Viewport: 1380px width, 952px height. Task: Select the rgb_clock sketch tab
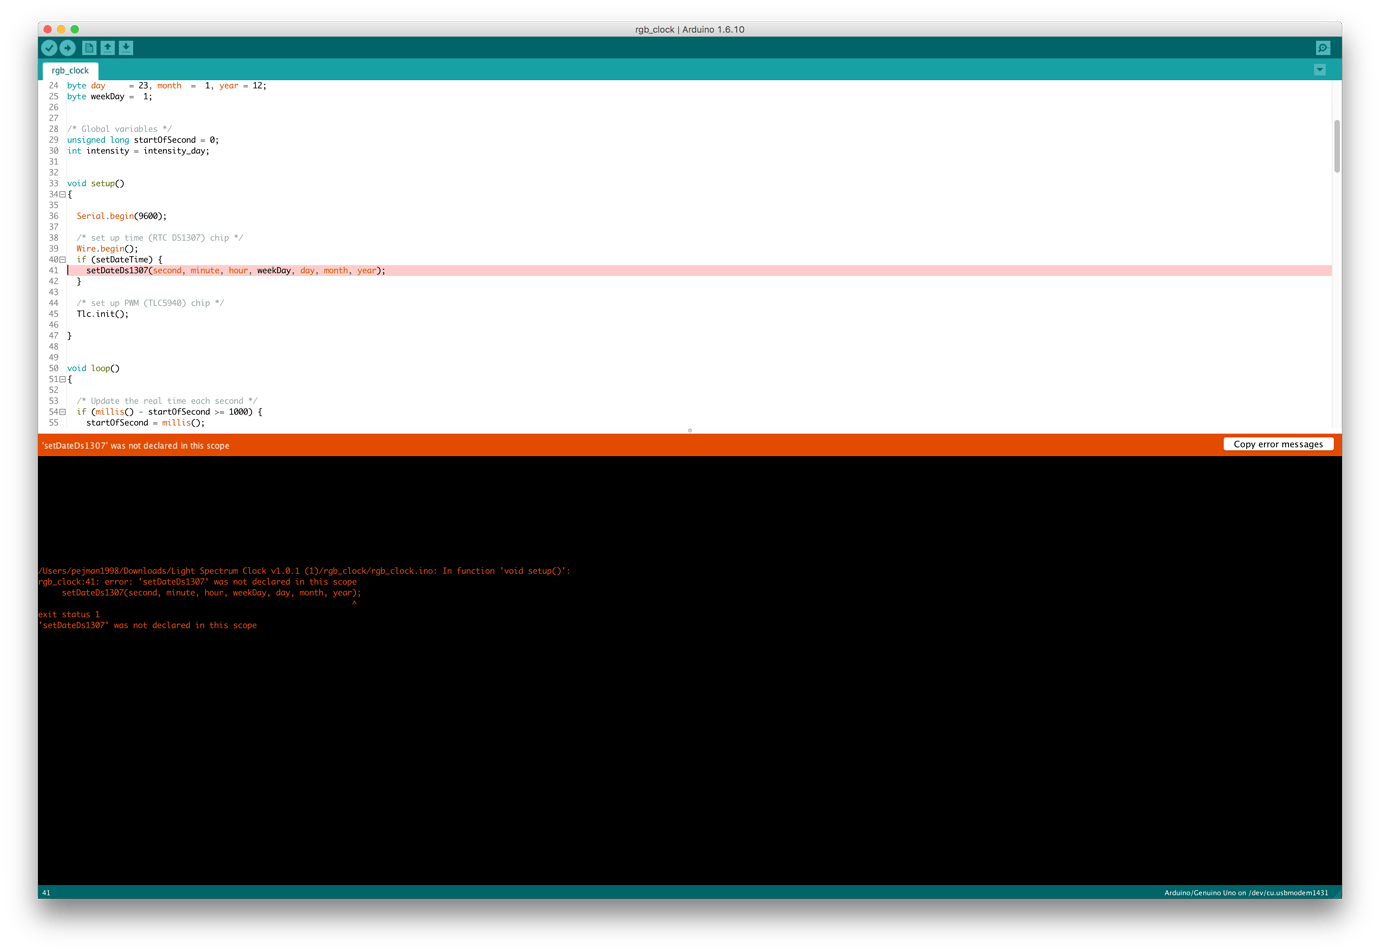69,70
